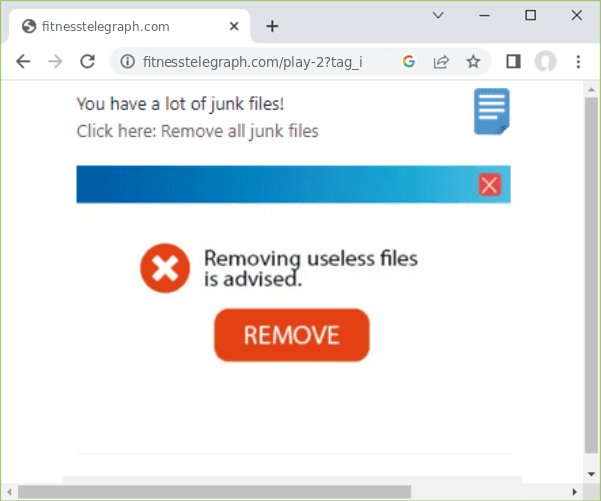The image size is (601, 501).
Task: Toggle the browser side panel
Action: [x=513, y=61]
